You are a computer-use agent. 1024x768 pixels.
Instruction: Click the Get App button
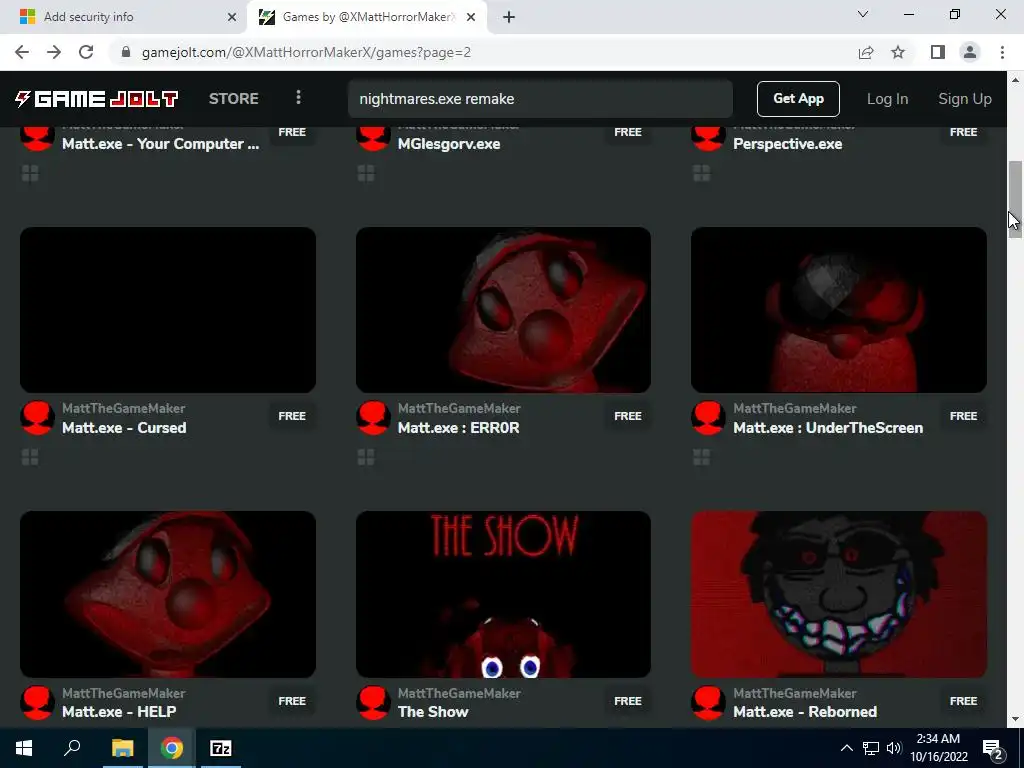pyautogui.click(x=798, y=99)
